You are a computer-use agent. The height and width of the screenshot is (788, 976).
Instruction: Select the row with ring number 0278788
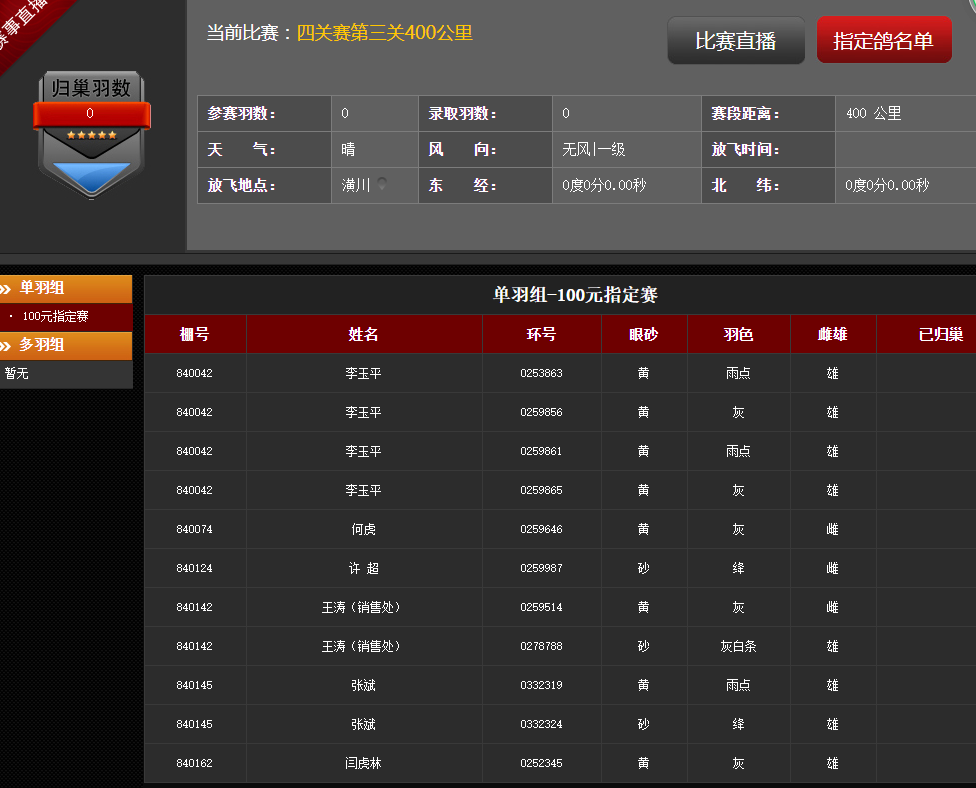coord(541,646)
